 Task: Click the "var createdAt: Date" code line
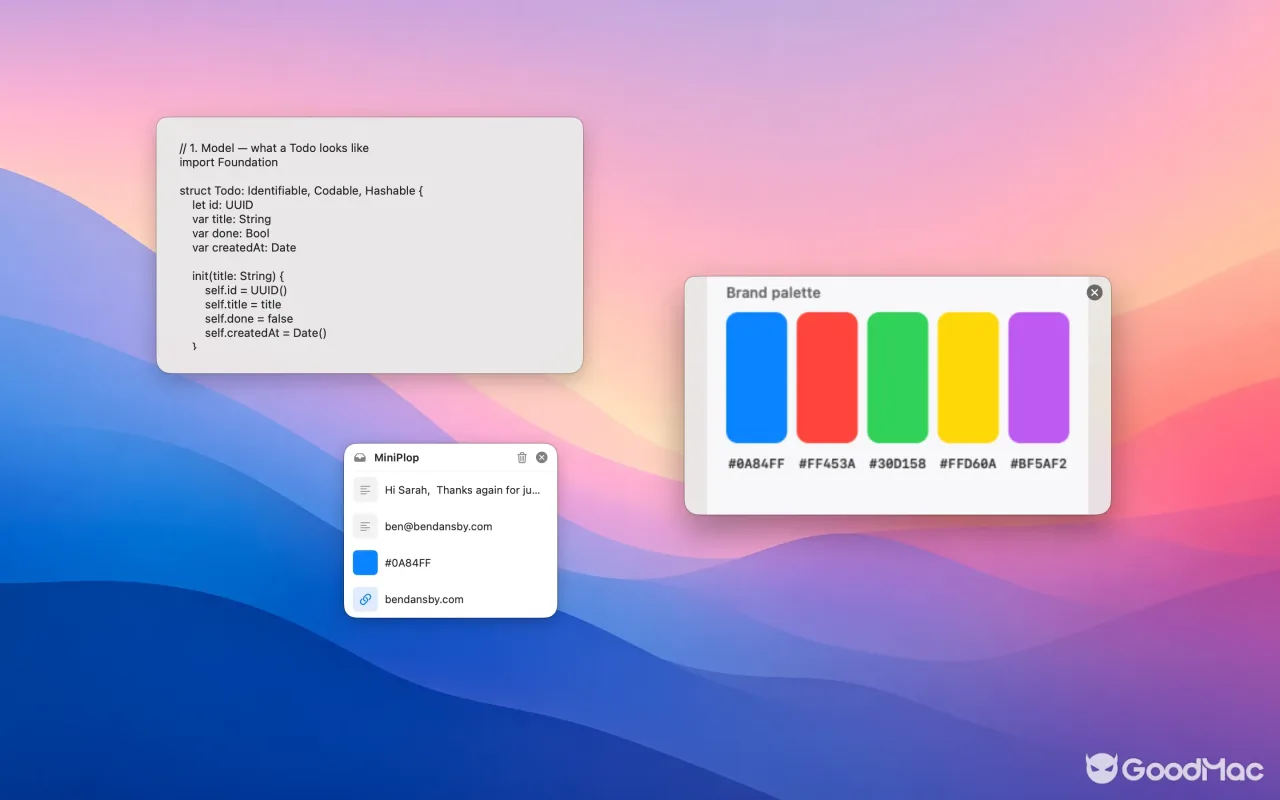244,247
